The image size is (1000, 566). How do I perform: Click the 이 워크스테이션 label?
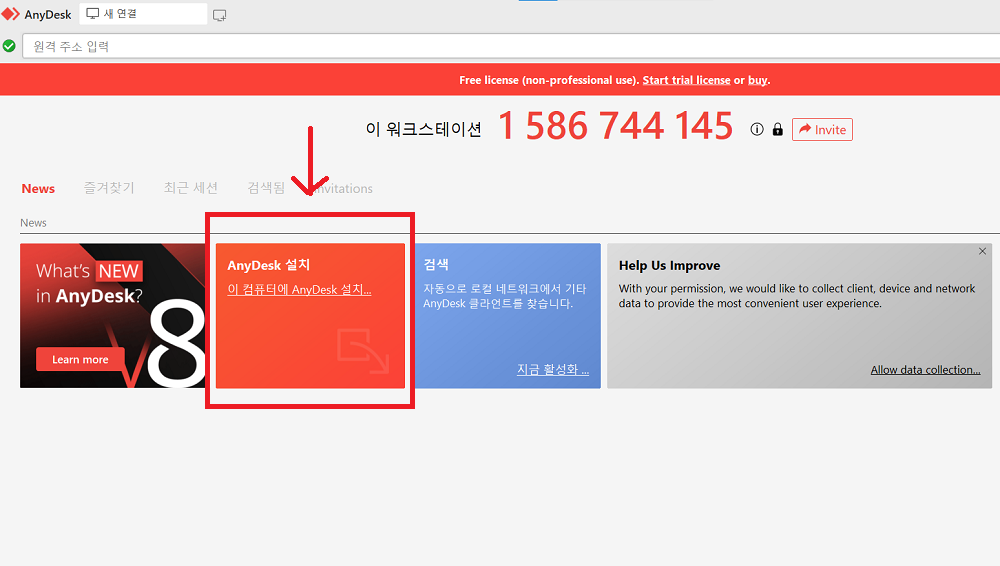point(423,130)
